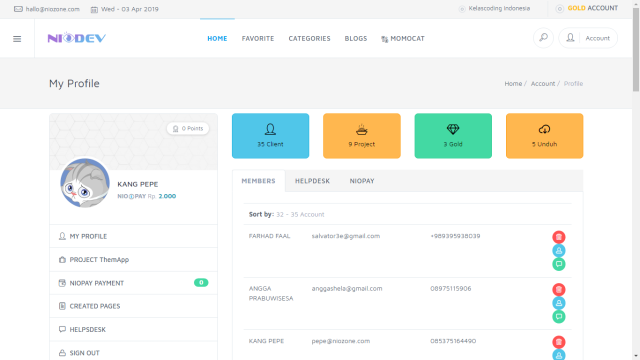Image resolution: width=640 pixels, height=360 pixels.
Task: Open Helpsdesk in sidebar
Action: 133,329
